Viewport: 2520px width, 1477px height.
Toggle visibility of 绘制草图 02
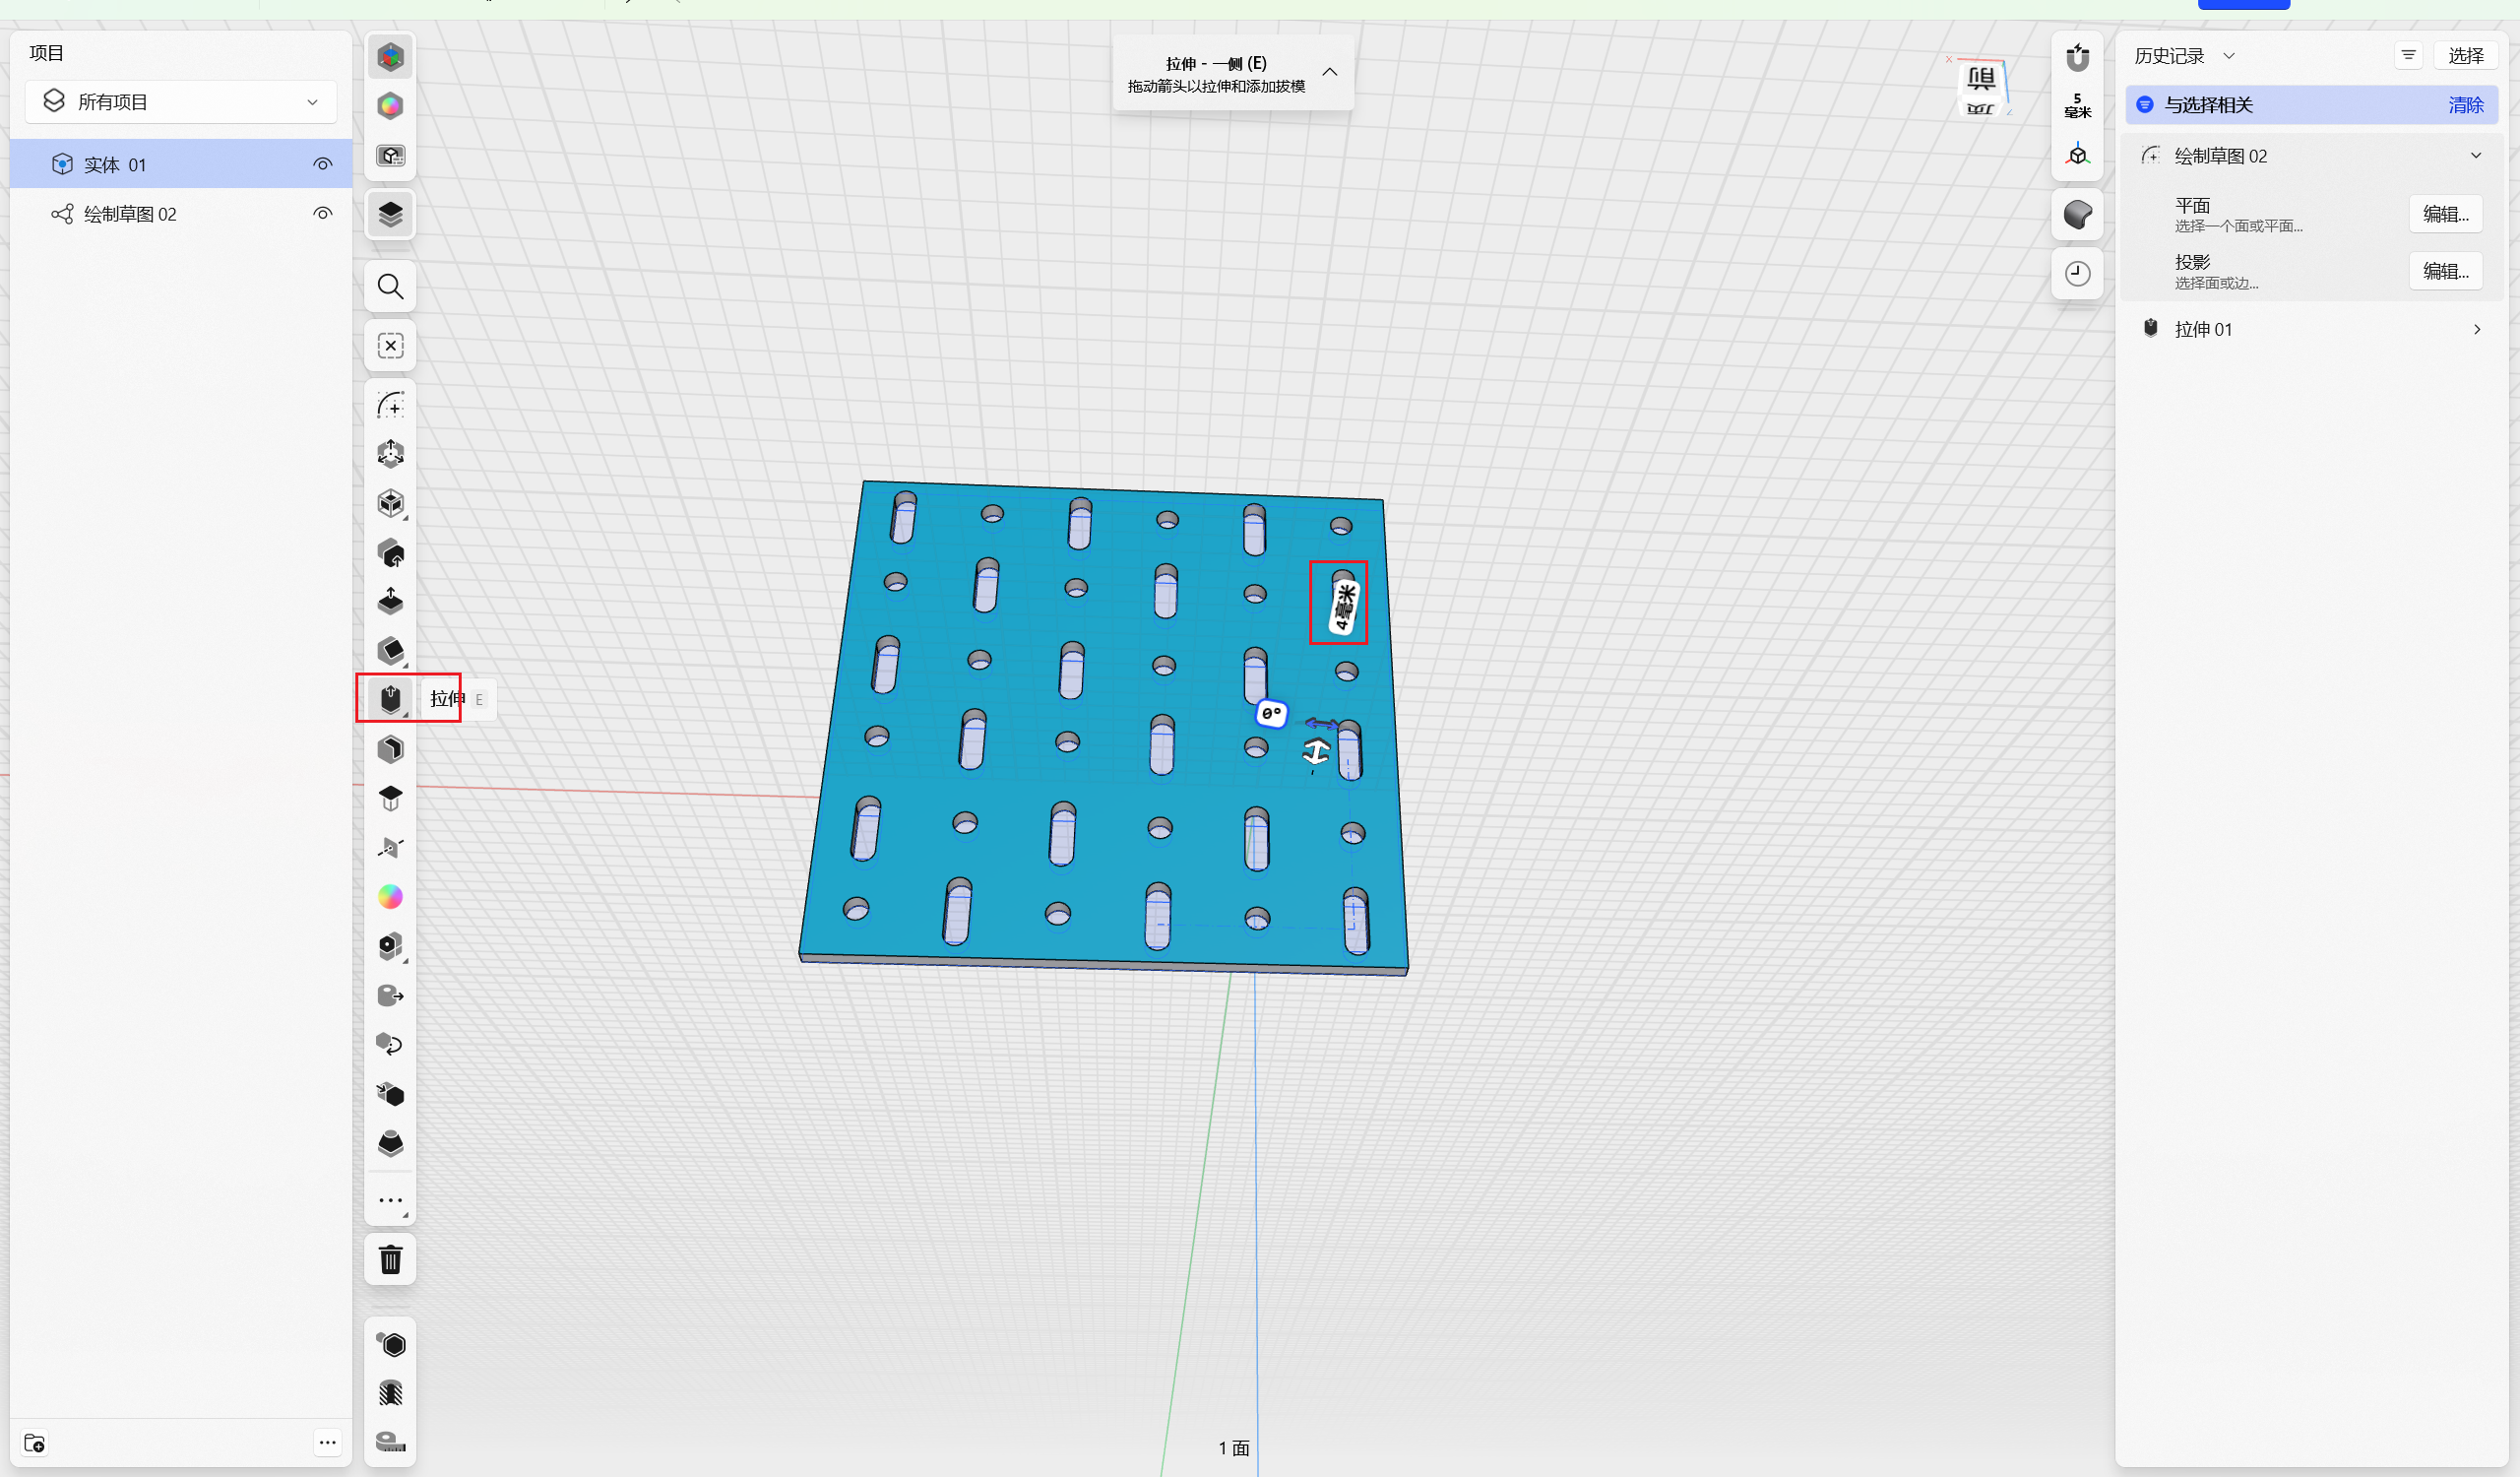coord(322,214)
